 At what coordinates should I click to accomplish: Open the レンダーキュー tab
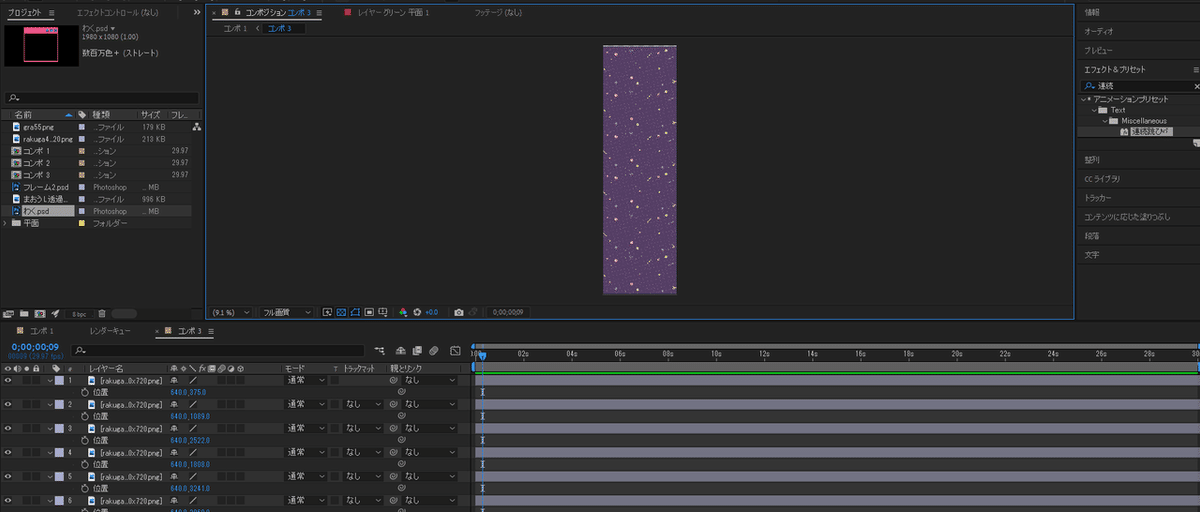point(110,331)
